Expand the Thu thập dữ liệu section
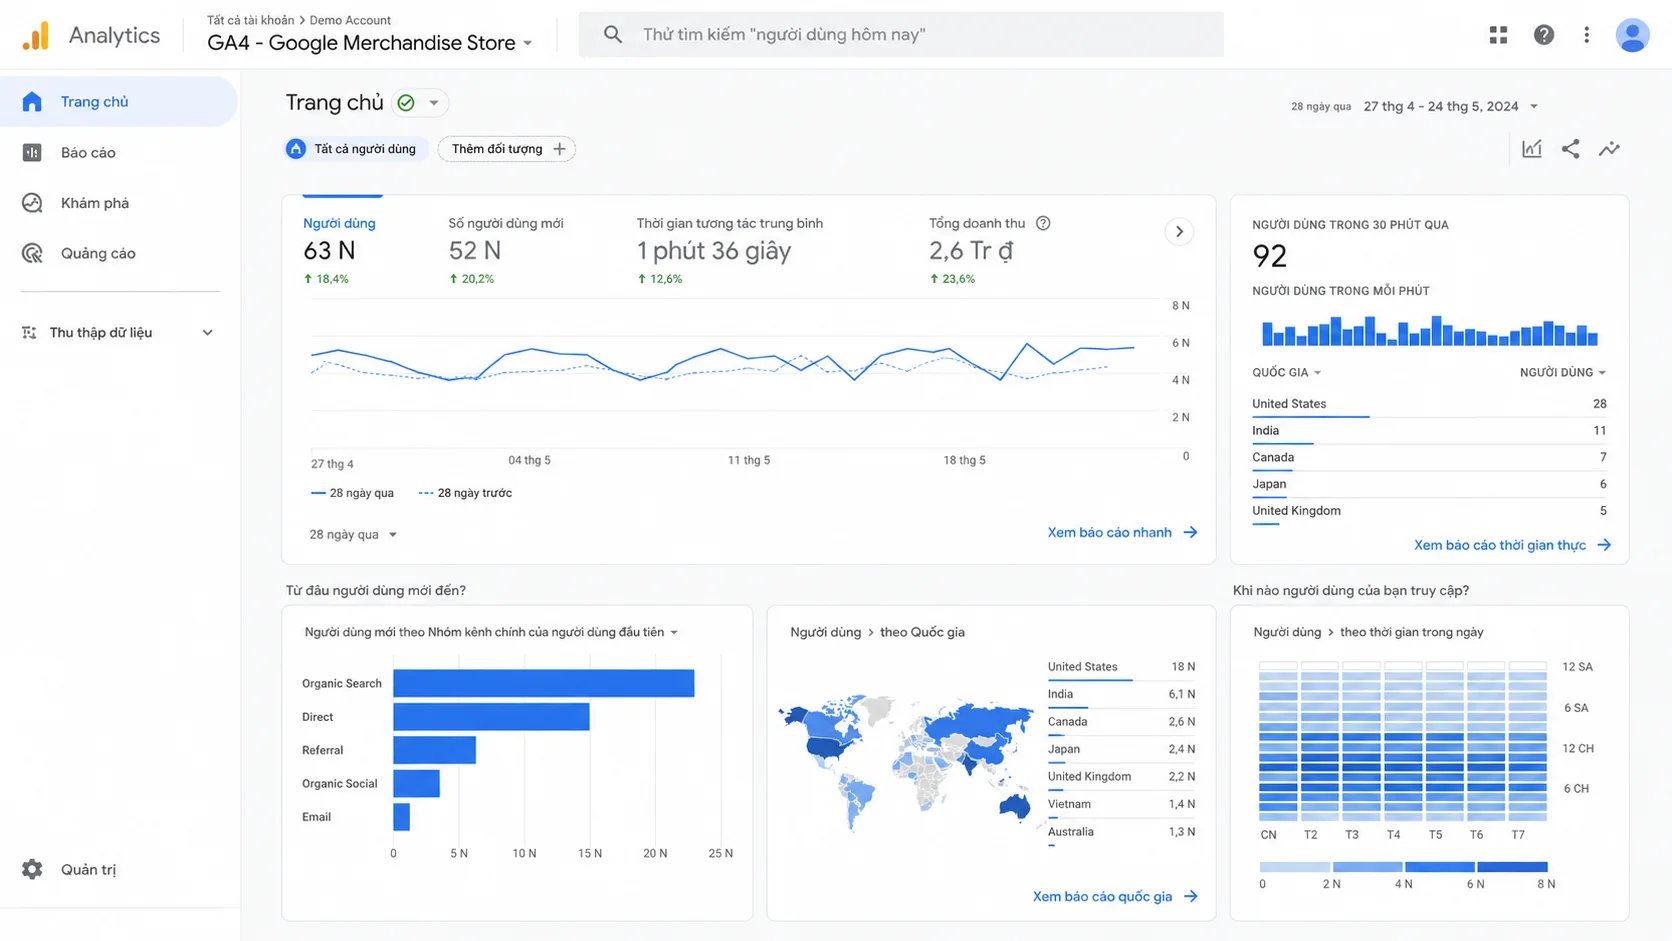The image size is (1672, 941). [x=208, y=332]
